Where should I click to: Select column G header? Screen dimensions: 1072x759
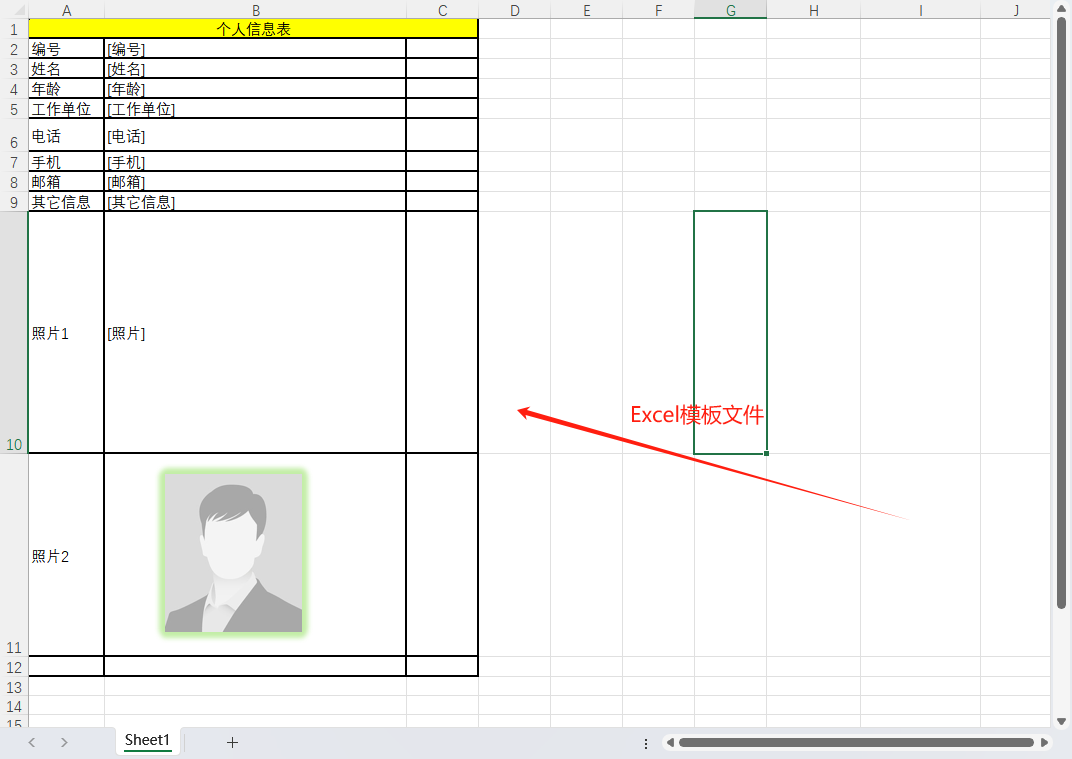[x=730, y=10]
